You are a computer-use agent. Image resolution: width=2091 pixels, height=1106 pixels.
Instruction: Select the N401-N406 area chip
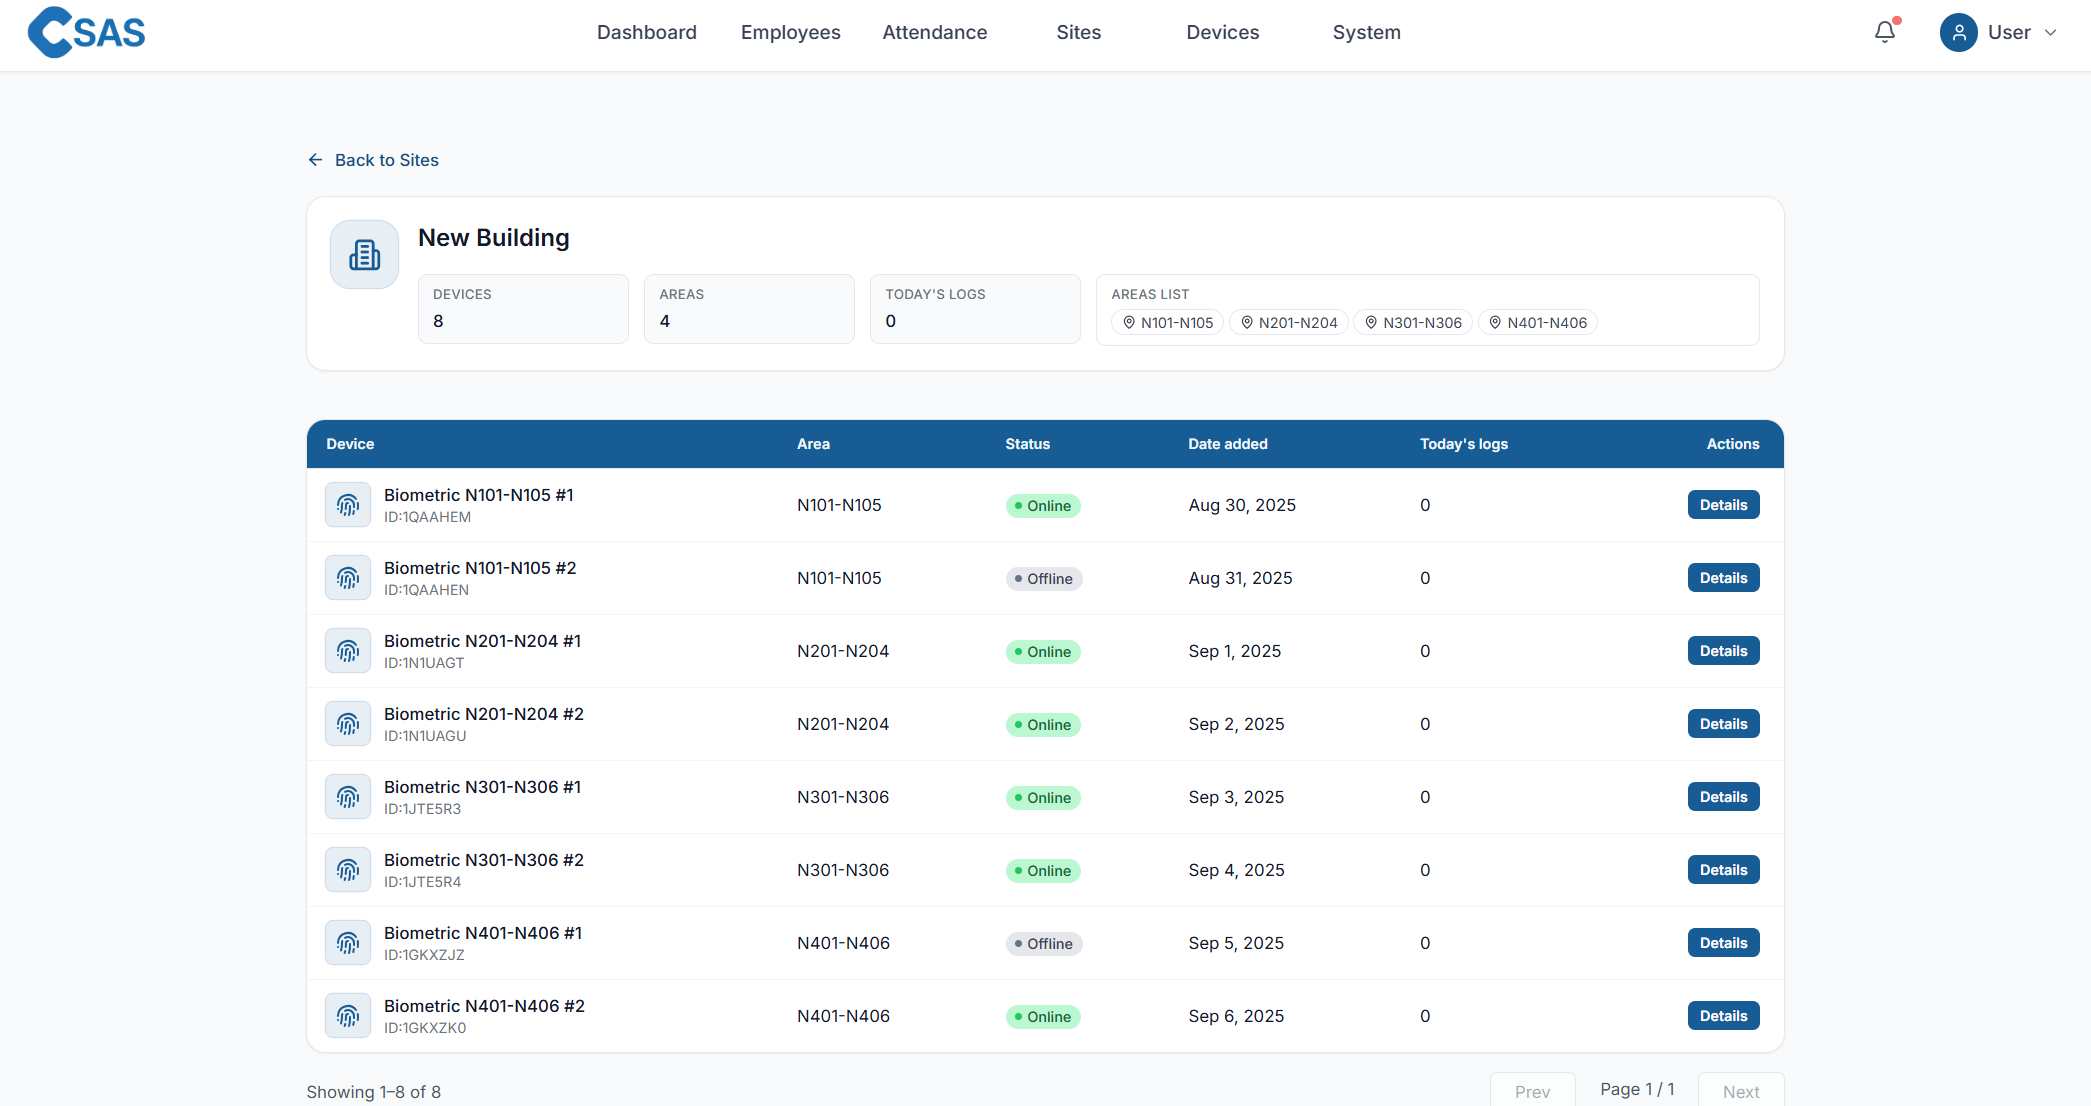pyautogui.click(x=1538, y=323)
